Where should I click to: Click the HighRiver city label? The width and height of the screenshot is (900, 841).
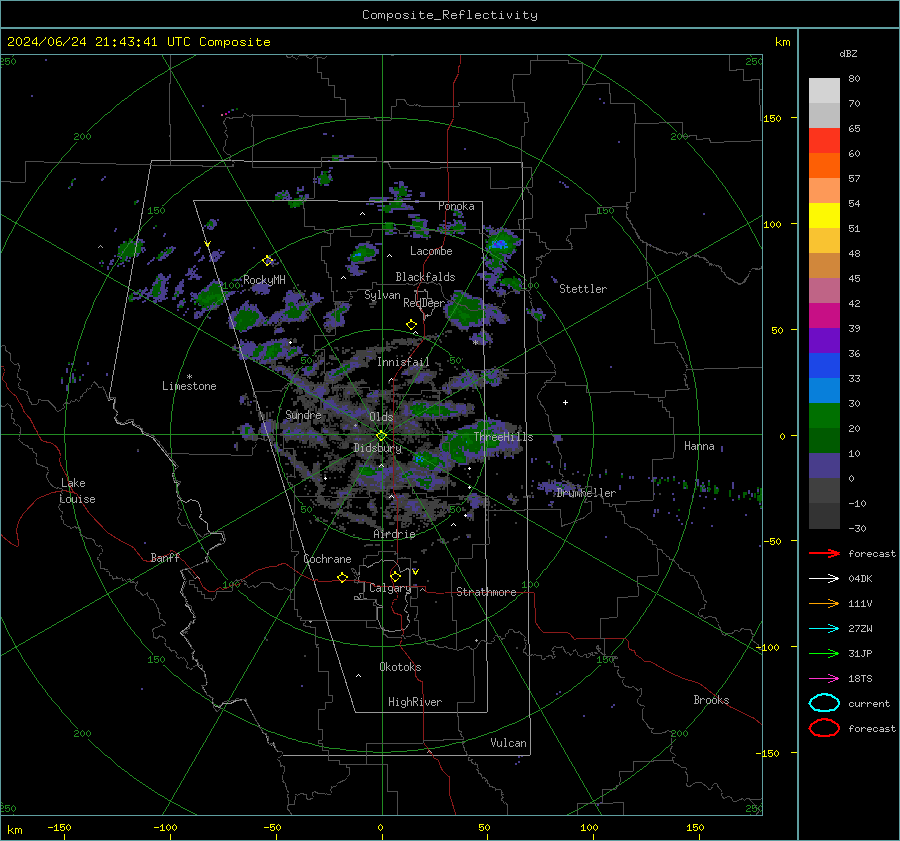pyautogui.click(x=415, y=702)
